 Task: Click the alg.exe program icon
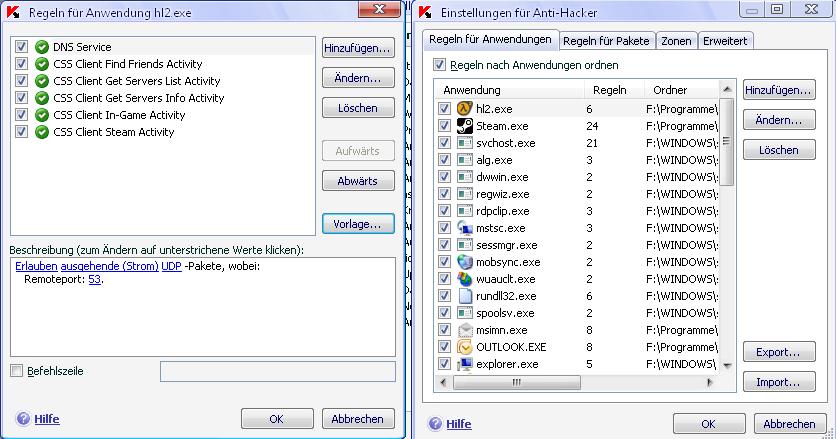[465, 160]
